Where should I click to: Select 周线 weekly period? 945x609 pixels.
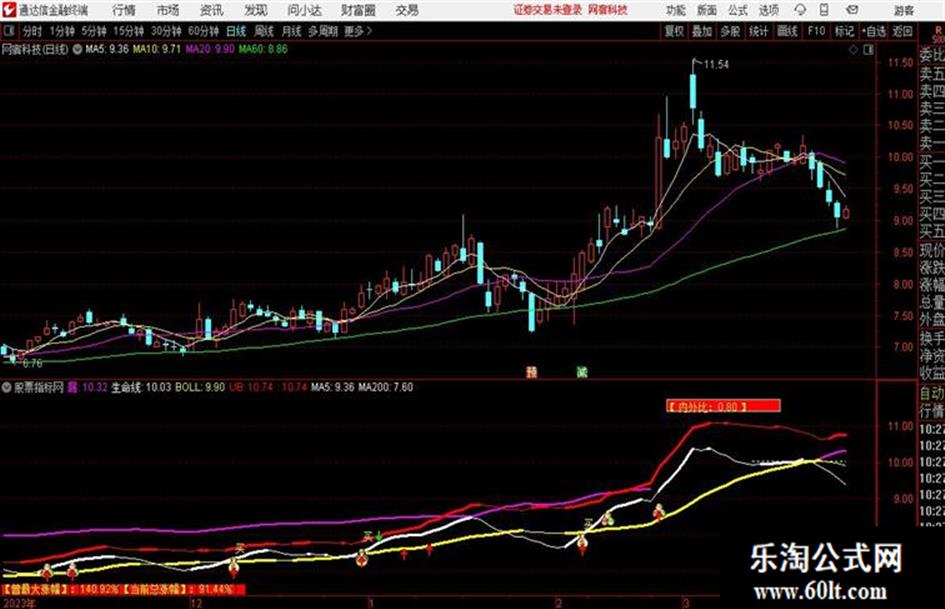264,31
